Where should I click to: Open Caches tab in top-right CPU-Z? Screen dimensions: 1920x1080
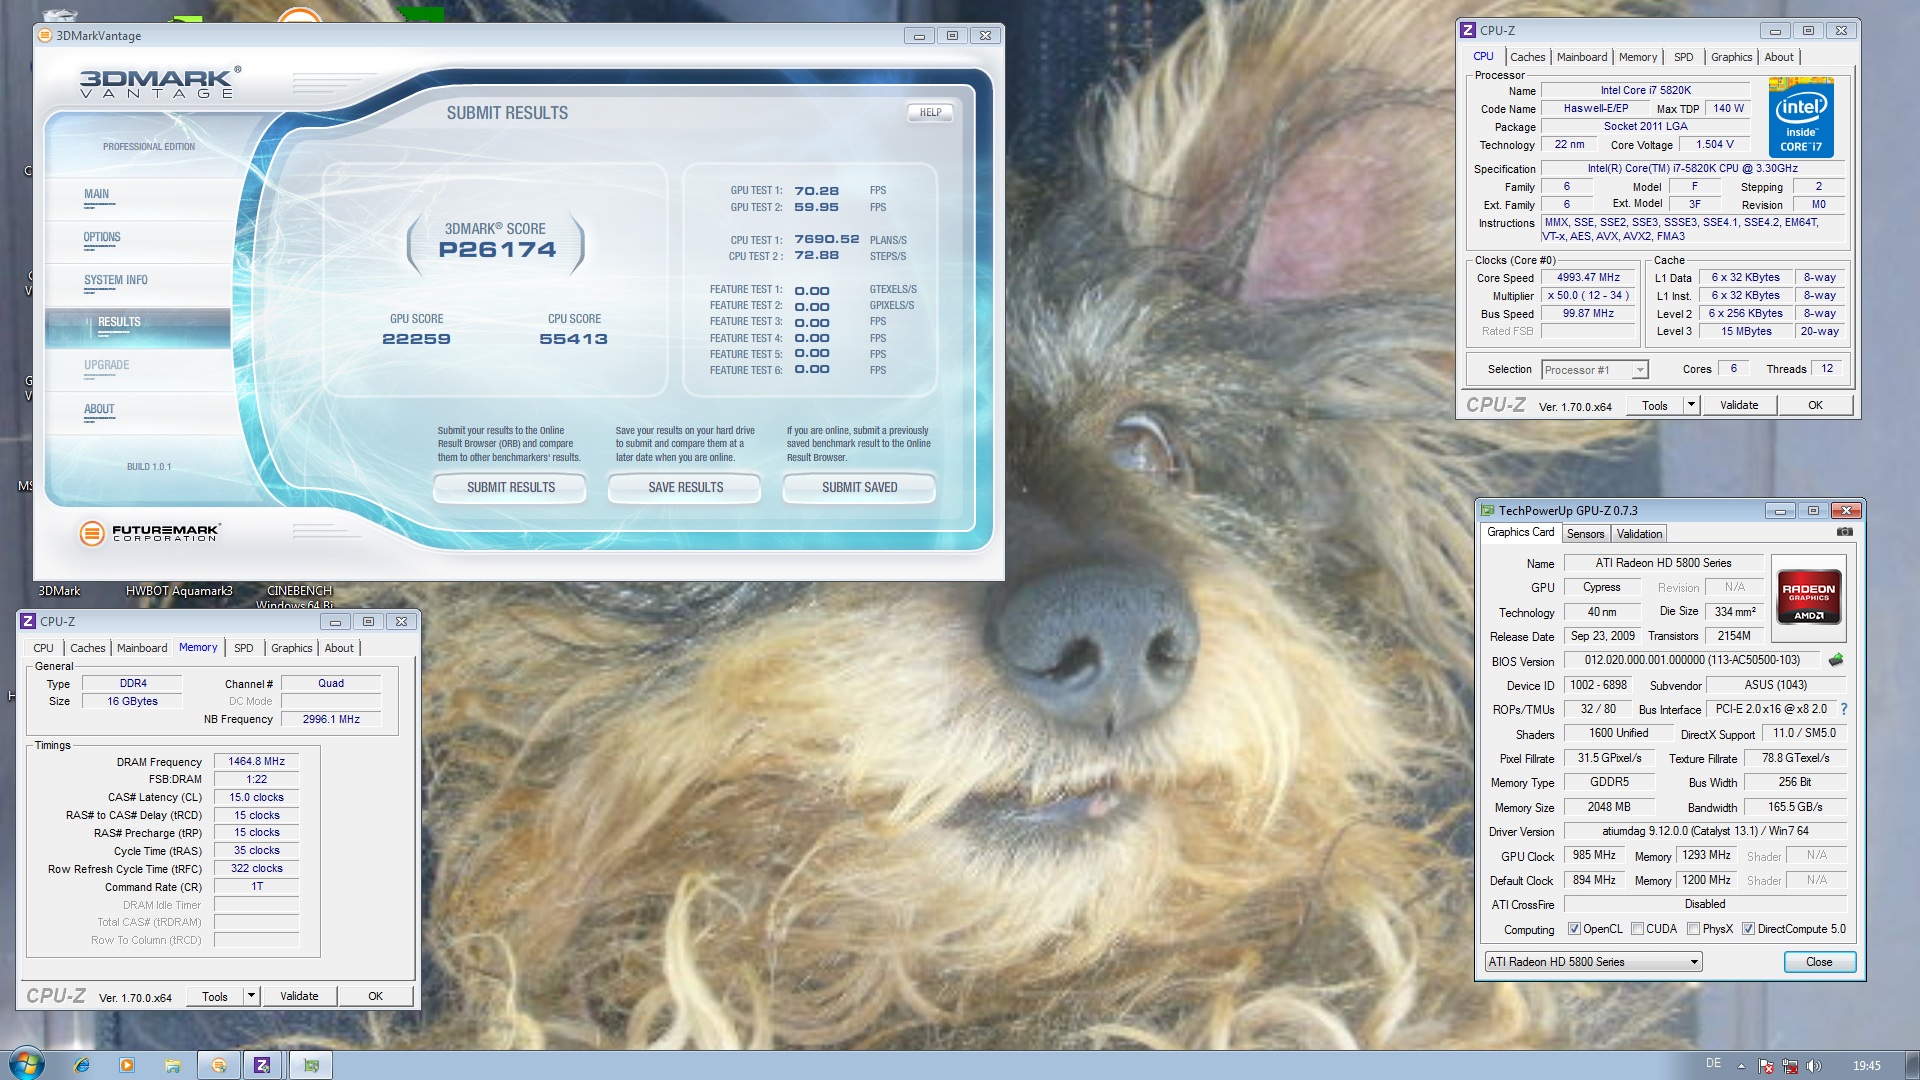pyautogui.click(x=1527, y=57)
